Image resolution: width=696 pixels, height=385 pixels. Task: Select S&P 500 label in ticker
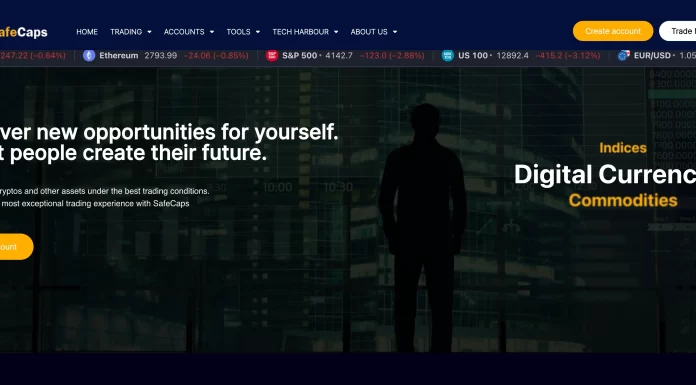pos(300,56)
